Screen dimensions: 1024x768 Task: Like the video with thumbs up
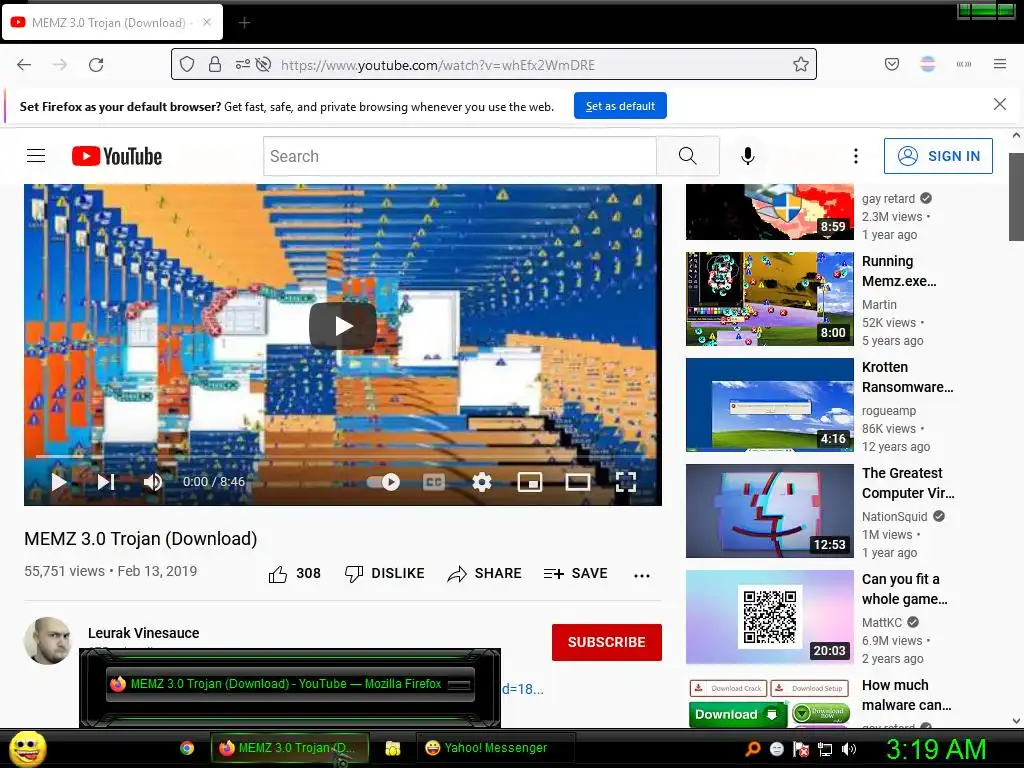tap(278, 574)
